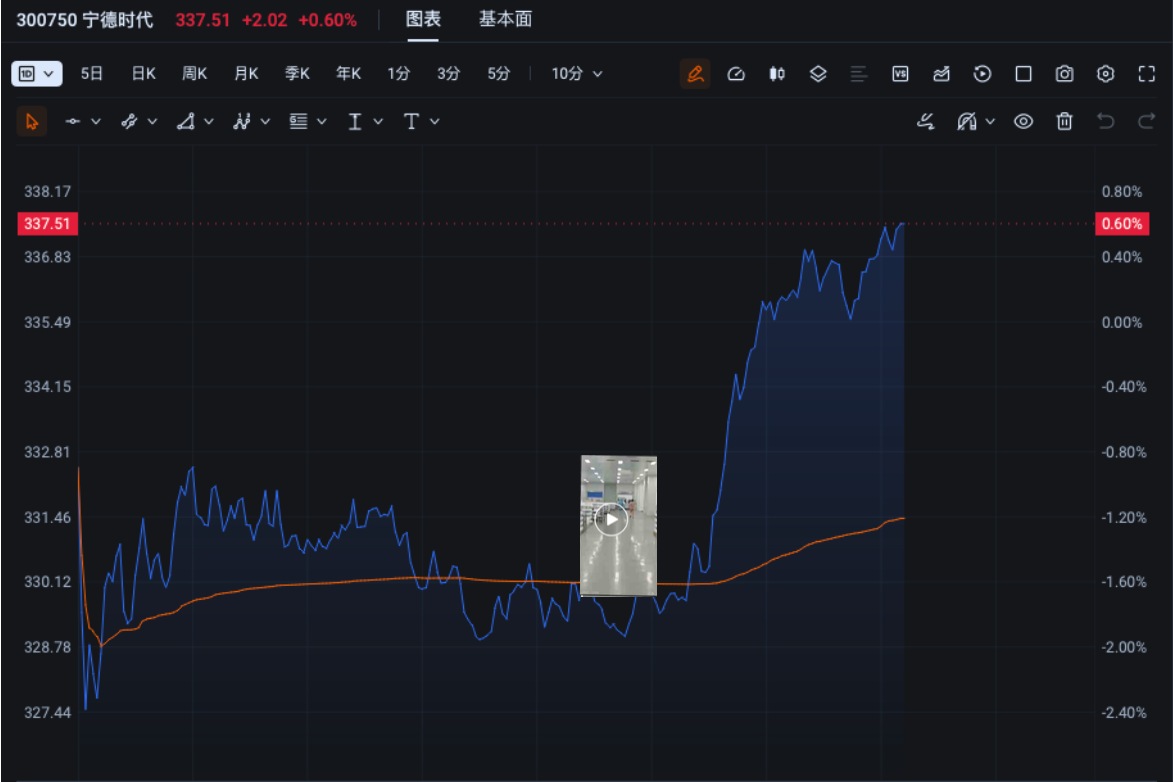1173x782 pixels.
Task: Expand the text tool chevron
Action: 434,121
